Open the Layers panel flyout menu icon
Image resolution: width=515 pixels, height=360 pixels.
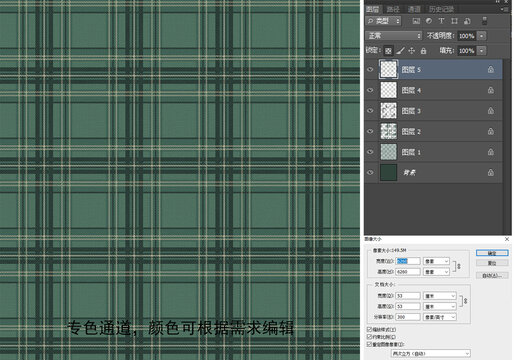pos(505,9)
